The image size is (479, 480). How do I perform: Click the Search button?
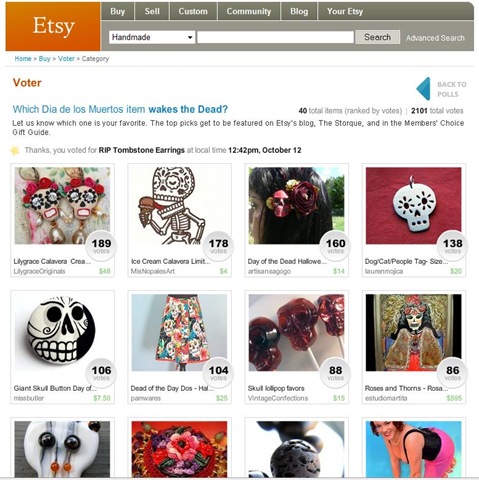pos(377,37)
